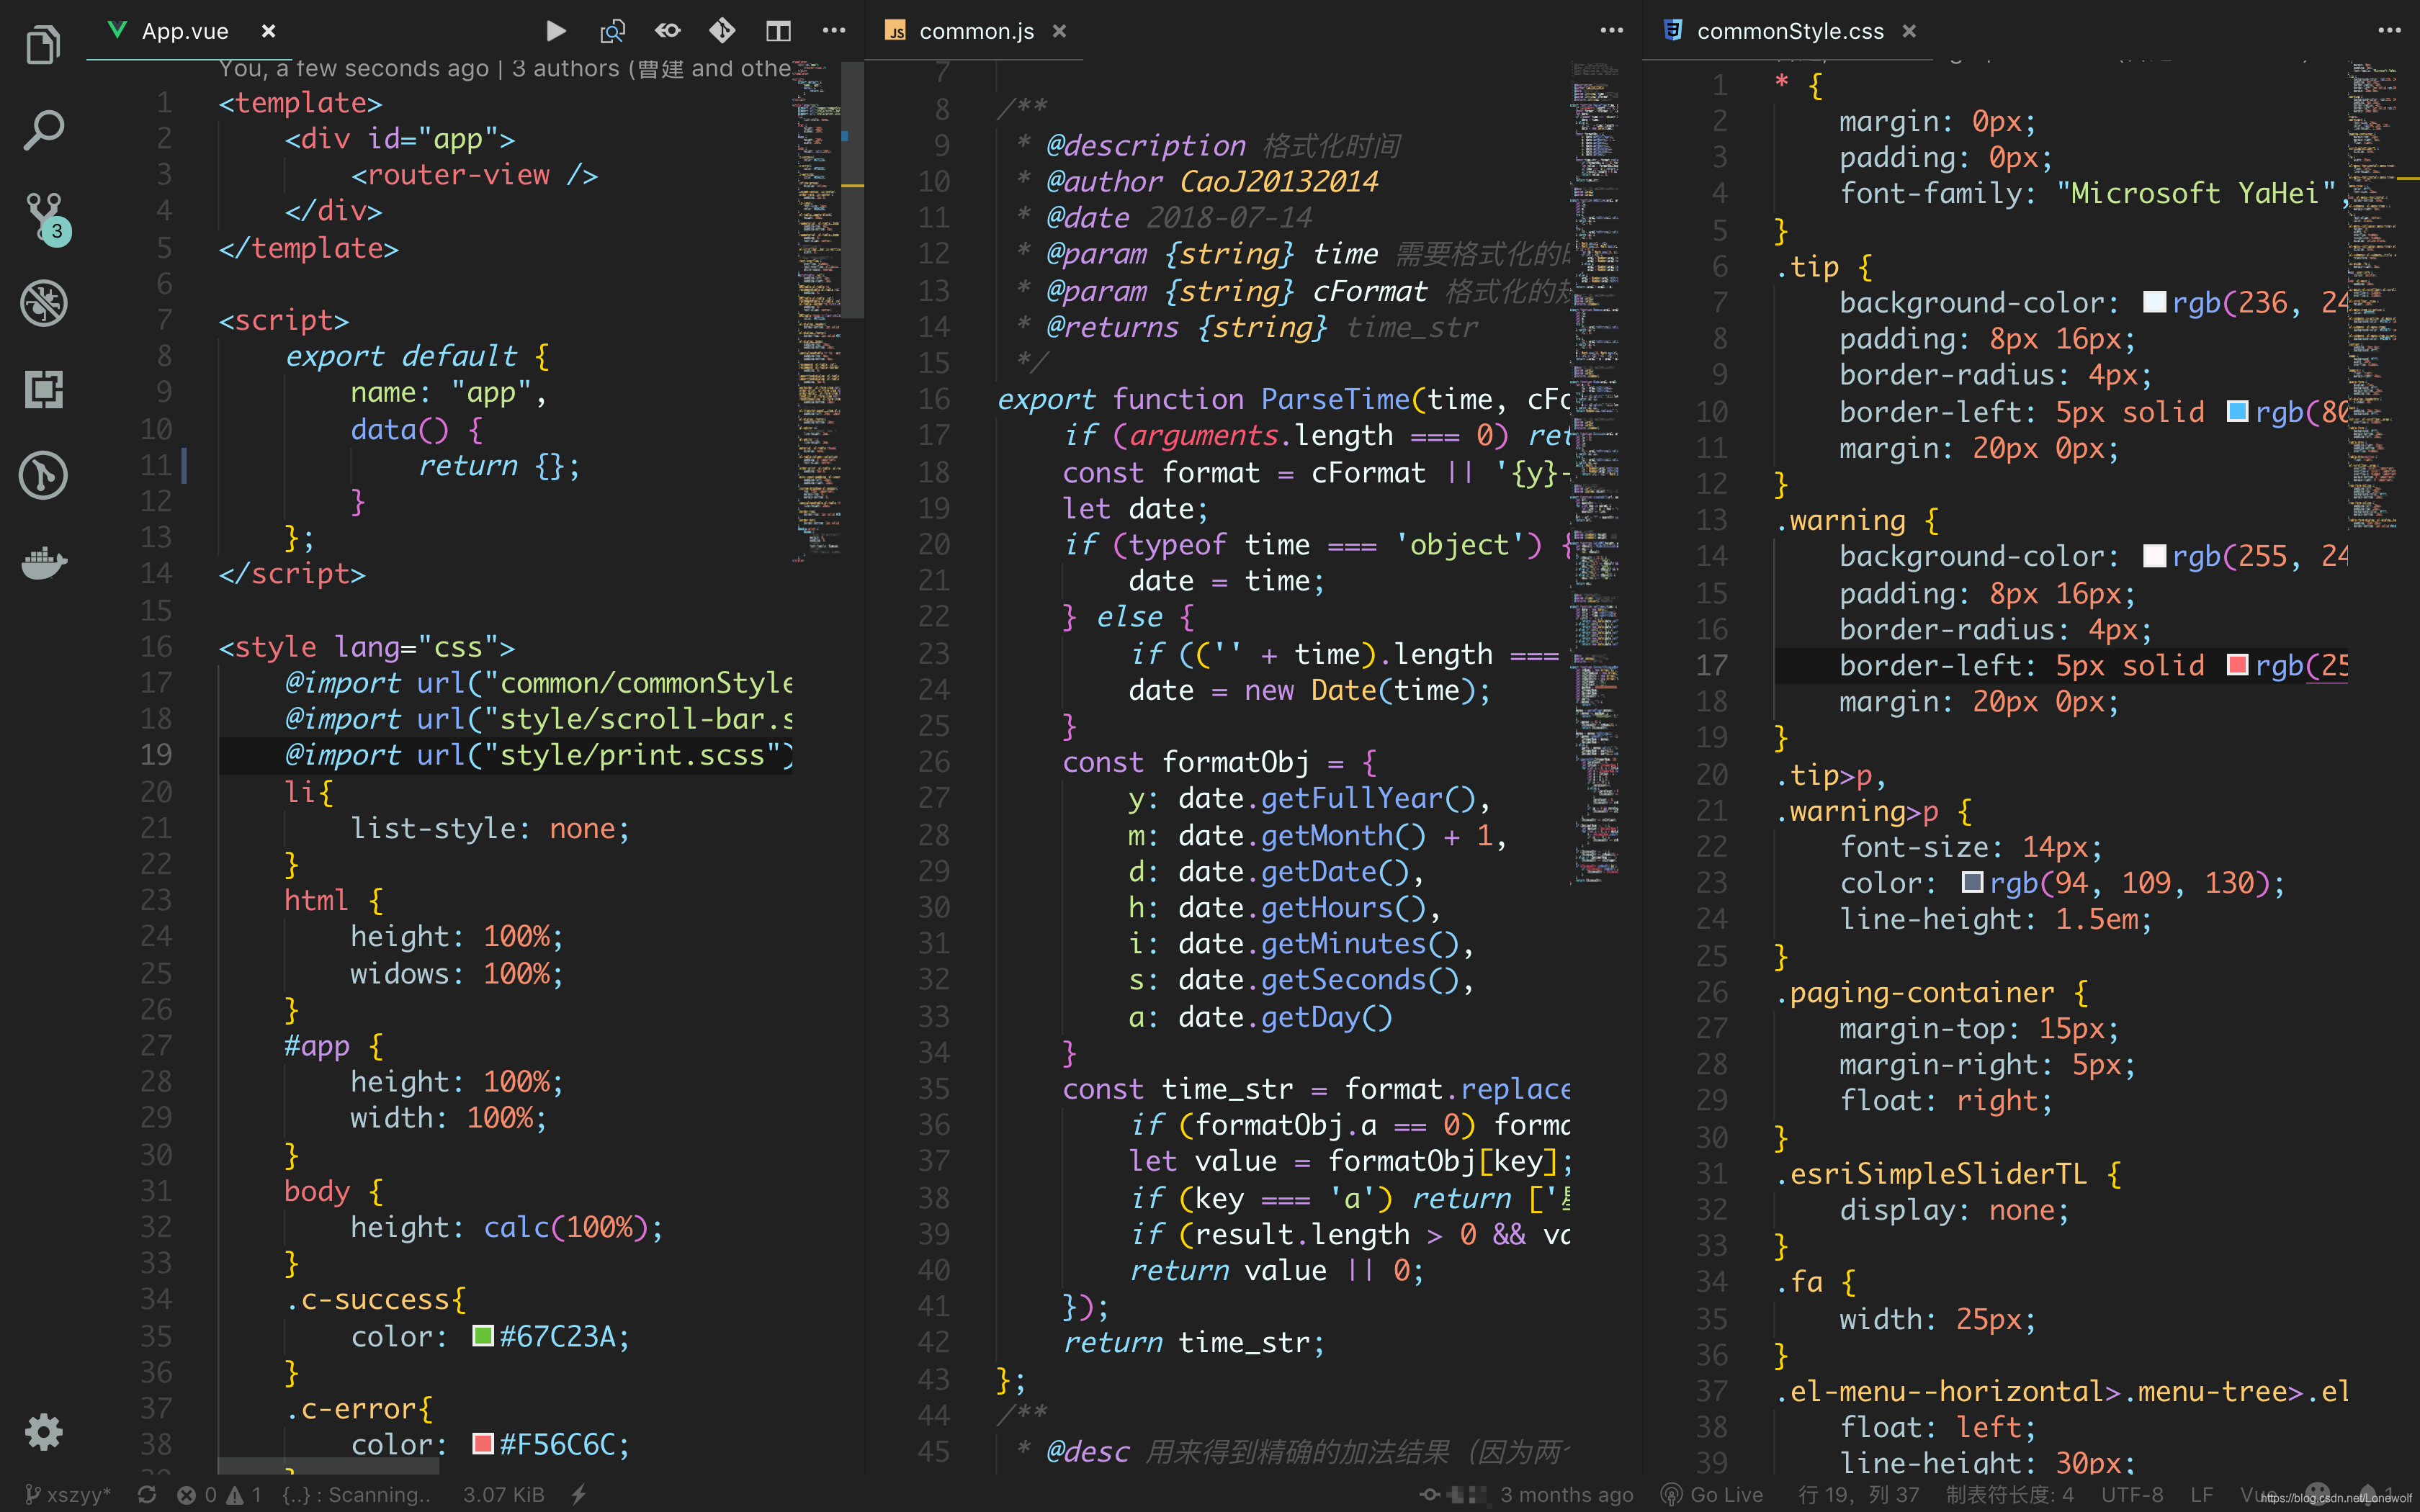Open the Search view in the activity bar
The width and height of the screenshot is (2420, 1512).
pos(43,130)
